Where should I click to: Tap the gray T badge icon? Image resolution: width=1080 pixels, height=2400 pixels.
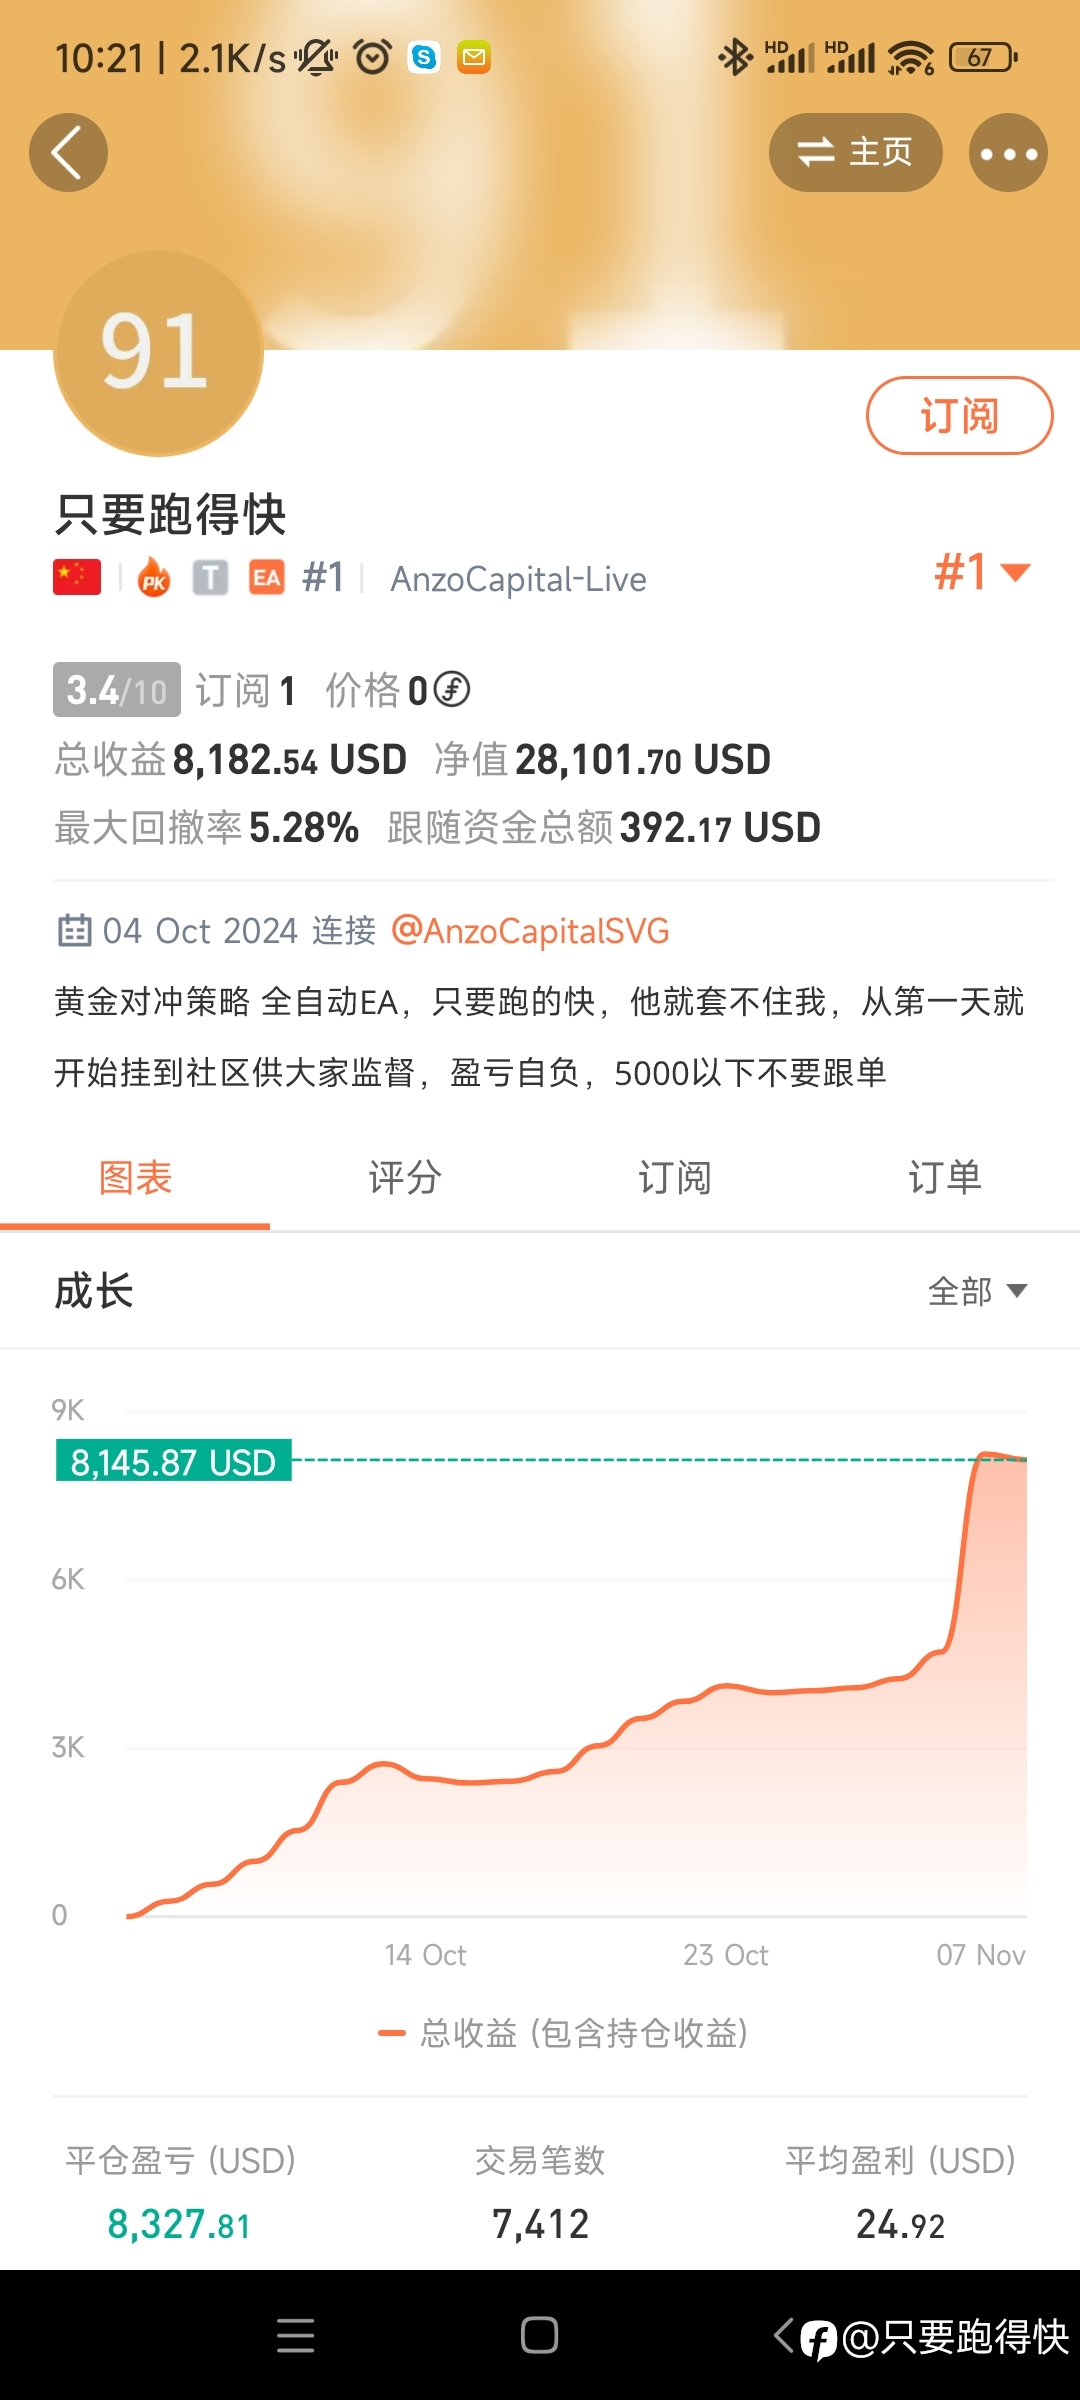pyautogui.click(x=210, y=578)
